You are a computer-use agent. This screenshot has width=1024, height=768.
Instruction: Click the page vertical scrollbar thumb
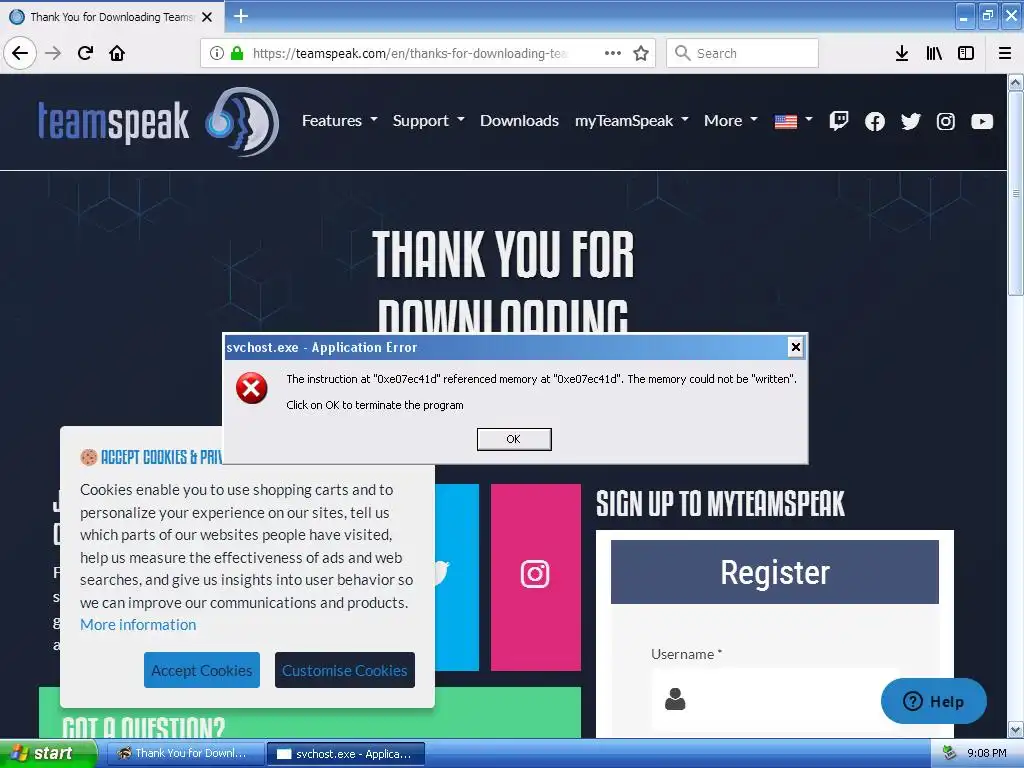(1016, 193)
